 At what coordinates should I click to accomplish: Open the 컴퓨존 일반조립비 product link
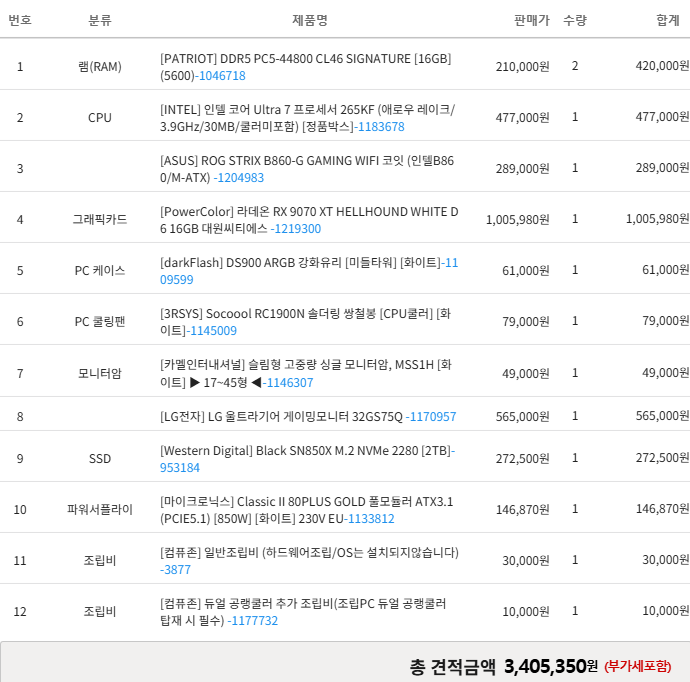pyautogui.click(x=309, y=552)
